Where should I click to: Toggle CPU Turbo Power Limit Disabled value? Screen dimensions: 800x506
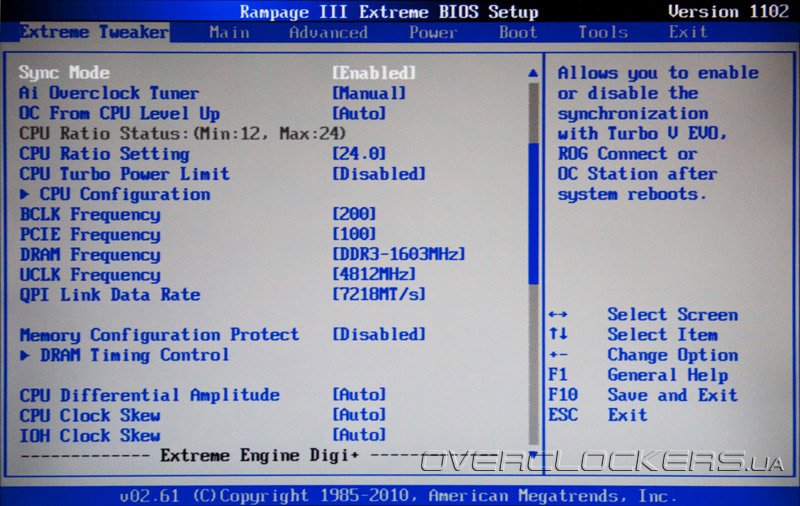pos(379,174)
